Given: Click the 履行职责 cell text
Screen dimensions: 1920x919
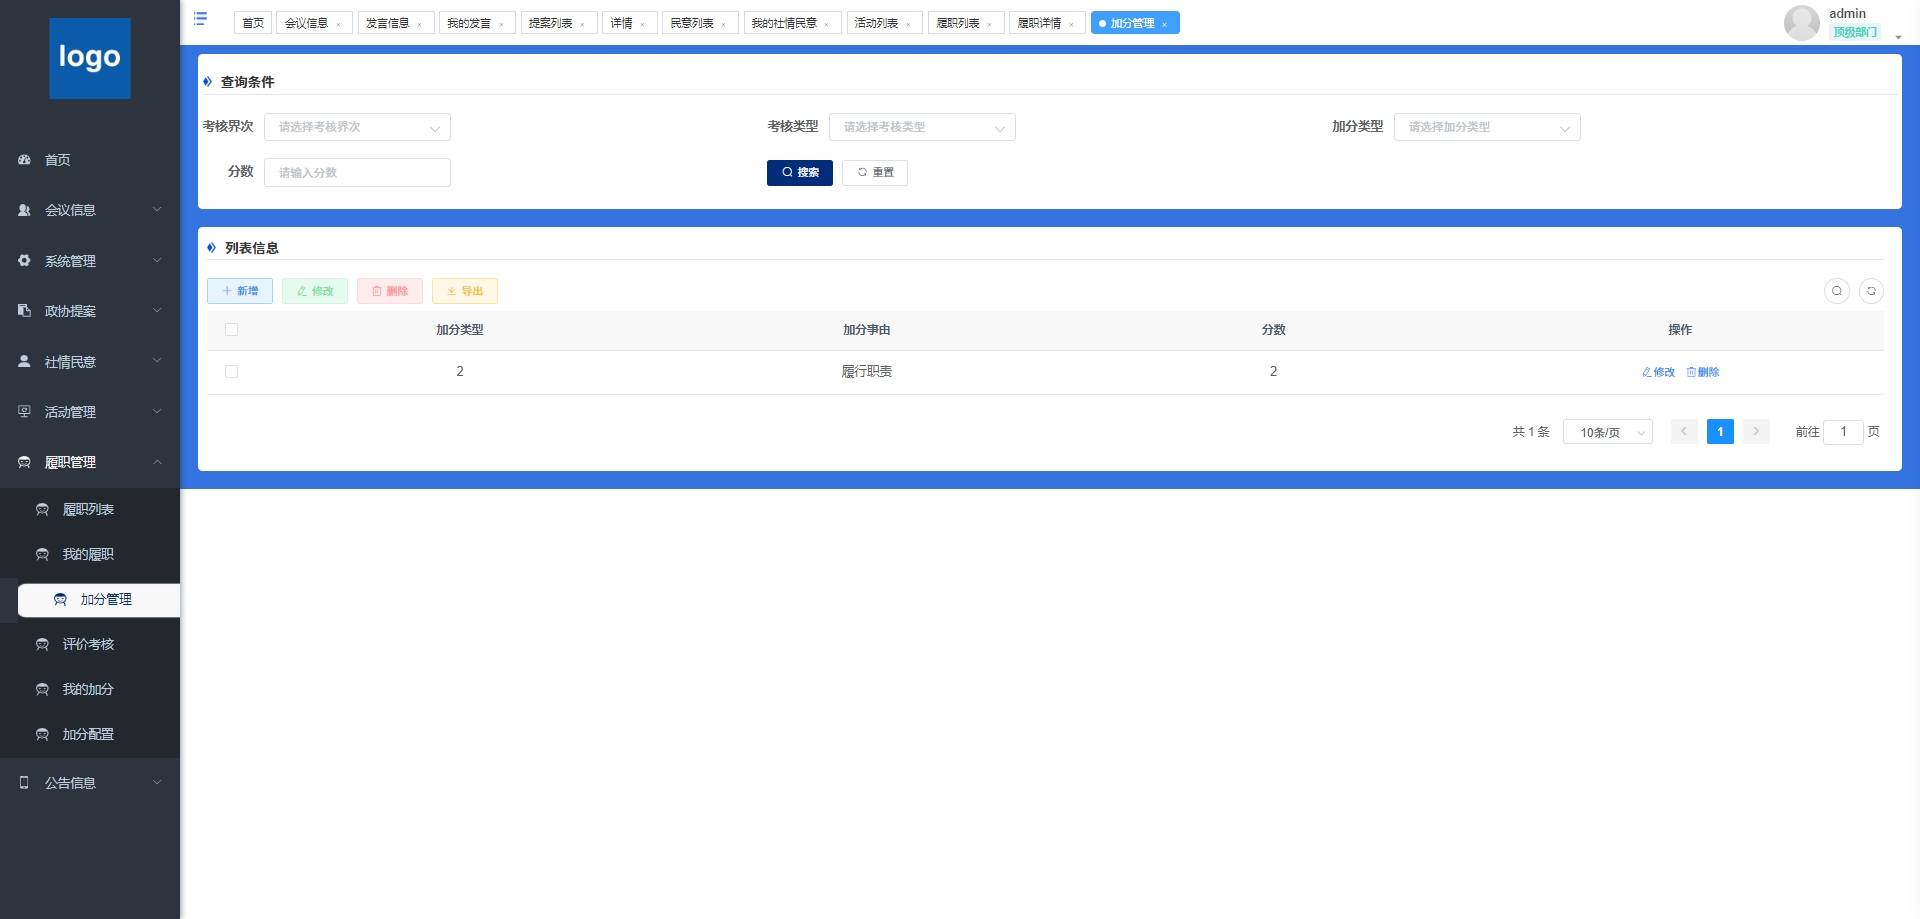Looking at the screenshot, I should [x=867, y=372].
